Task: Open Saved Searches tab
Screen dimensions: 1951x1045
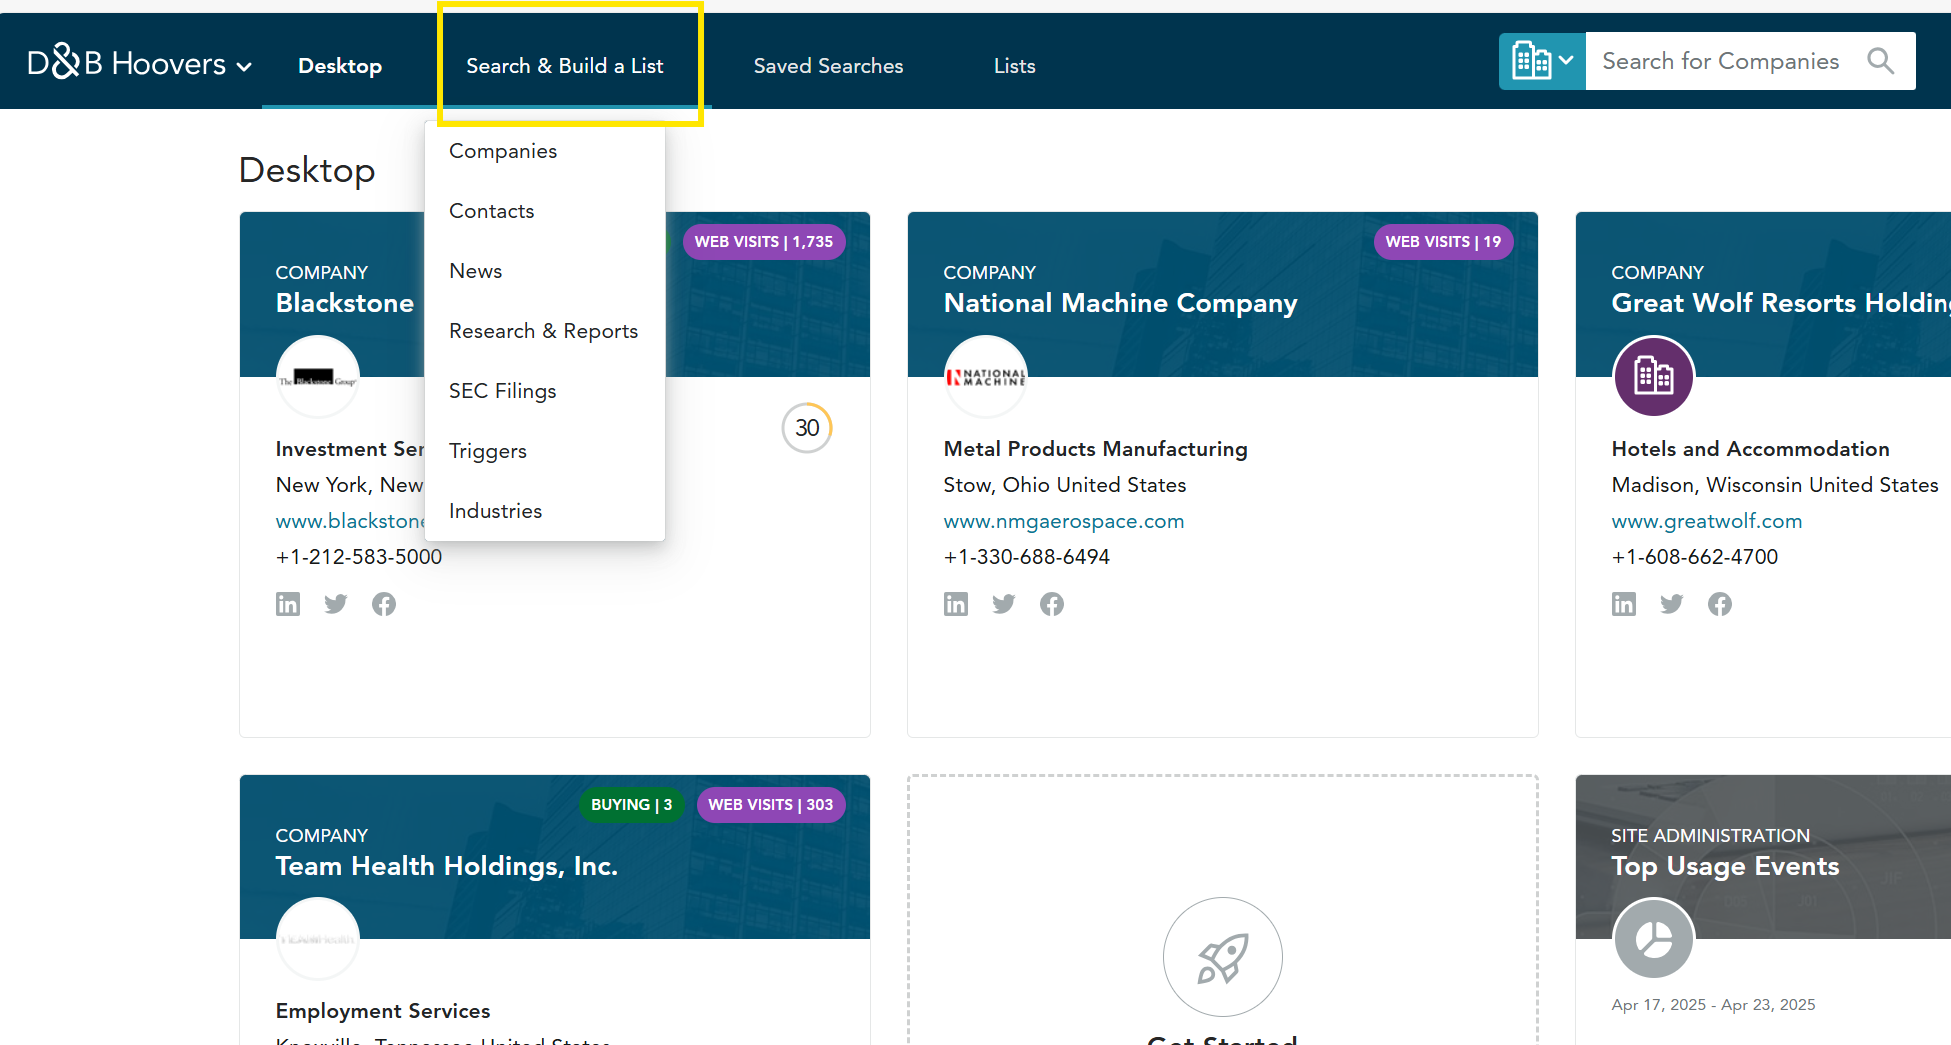Action: [x=828, y=66]
